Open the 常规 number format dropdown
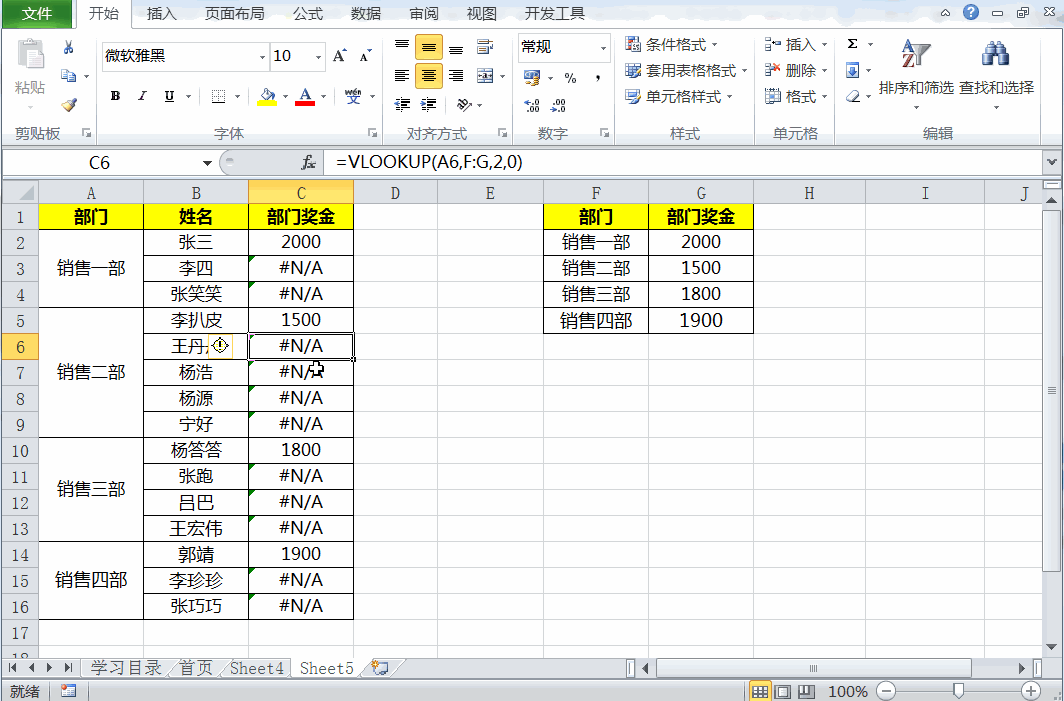Screen dimensions: 1064x701 click(x=604, y=47)
